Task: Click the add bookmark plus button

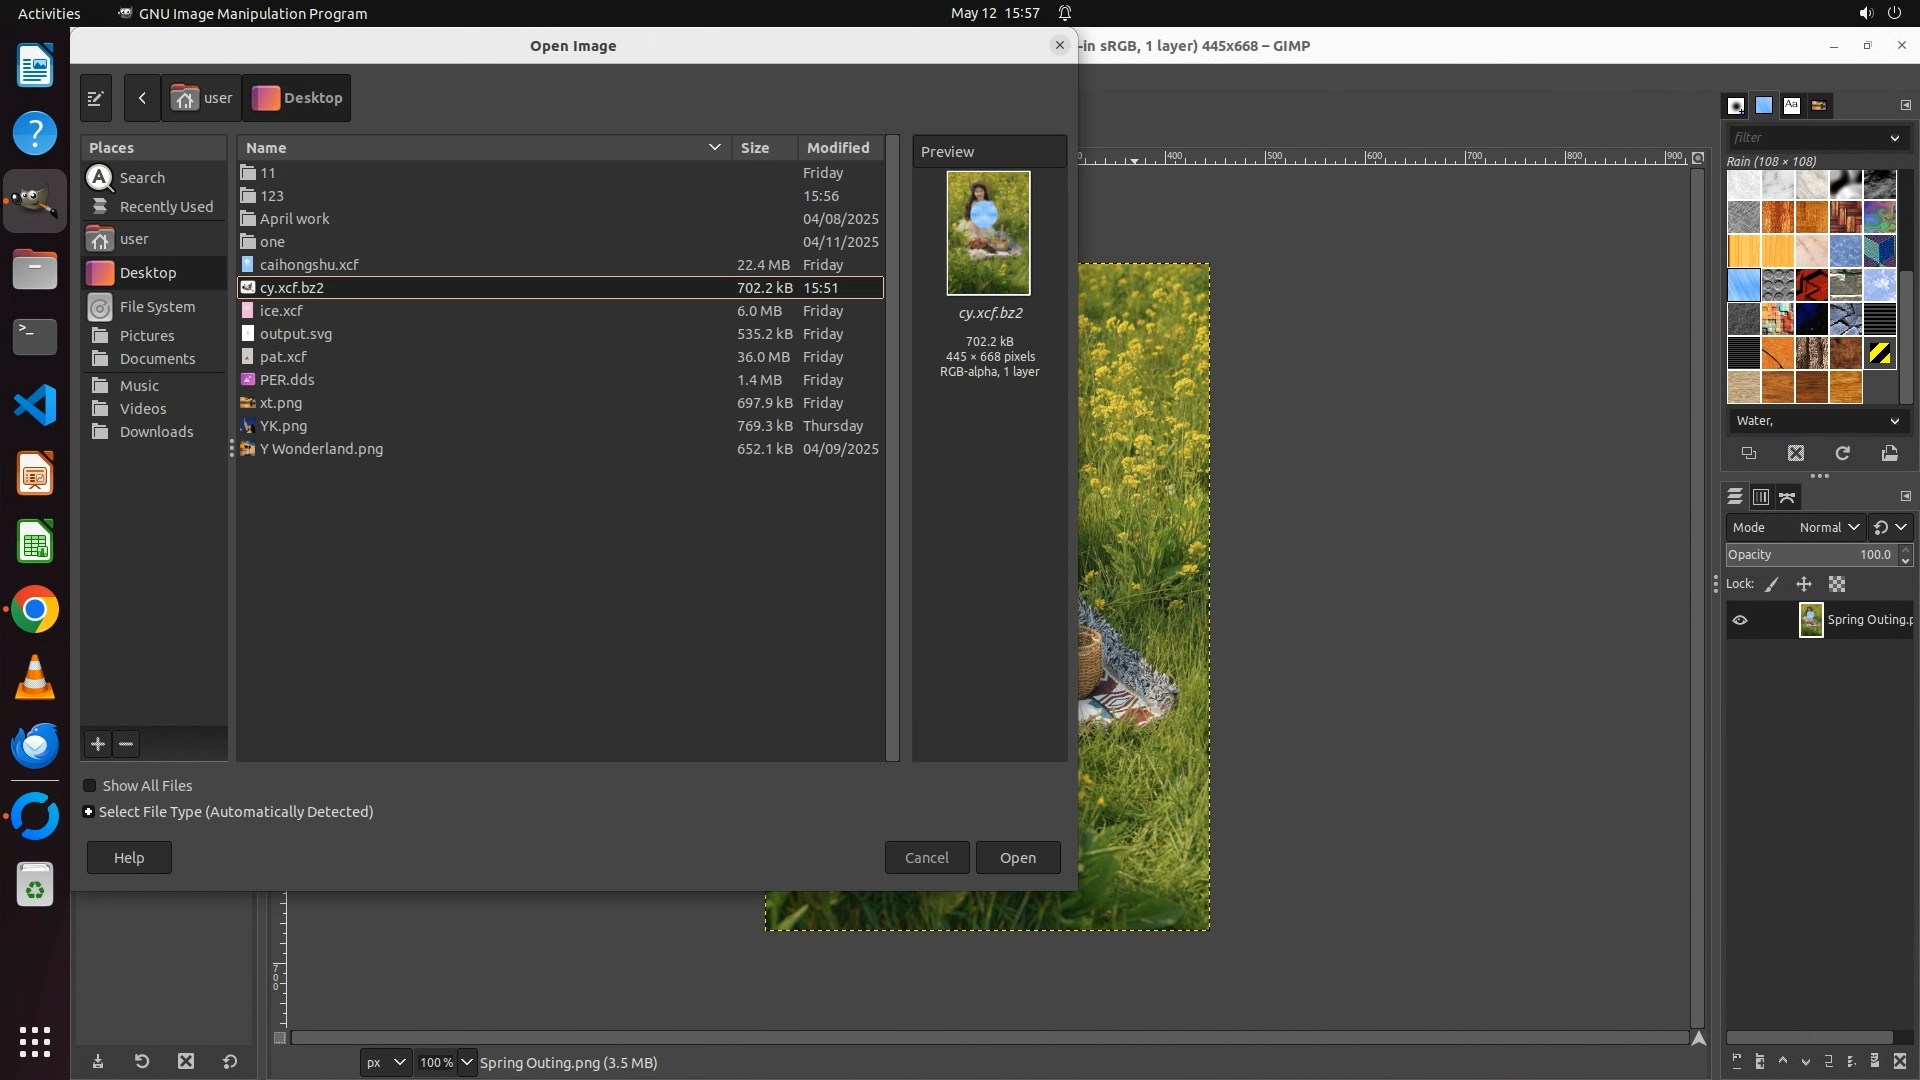Action: (98, 744)
